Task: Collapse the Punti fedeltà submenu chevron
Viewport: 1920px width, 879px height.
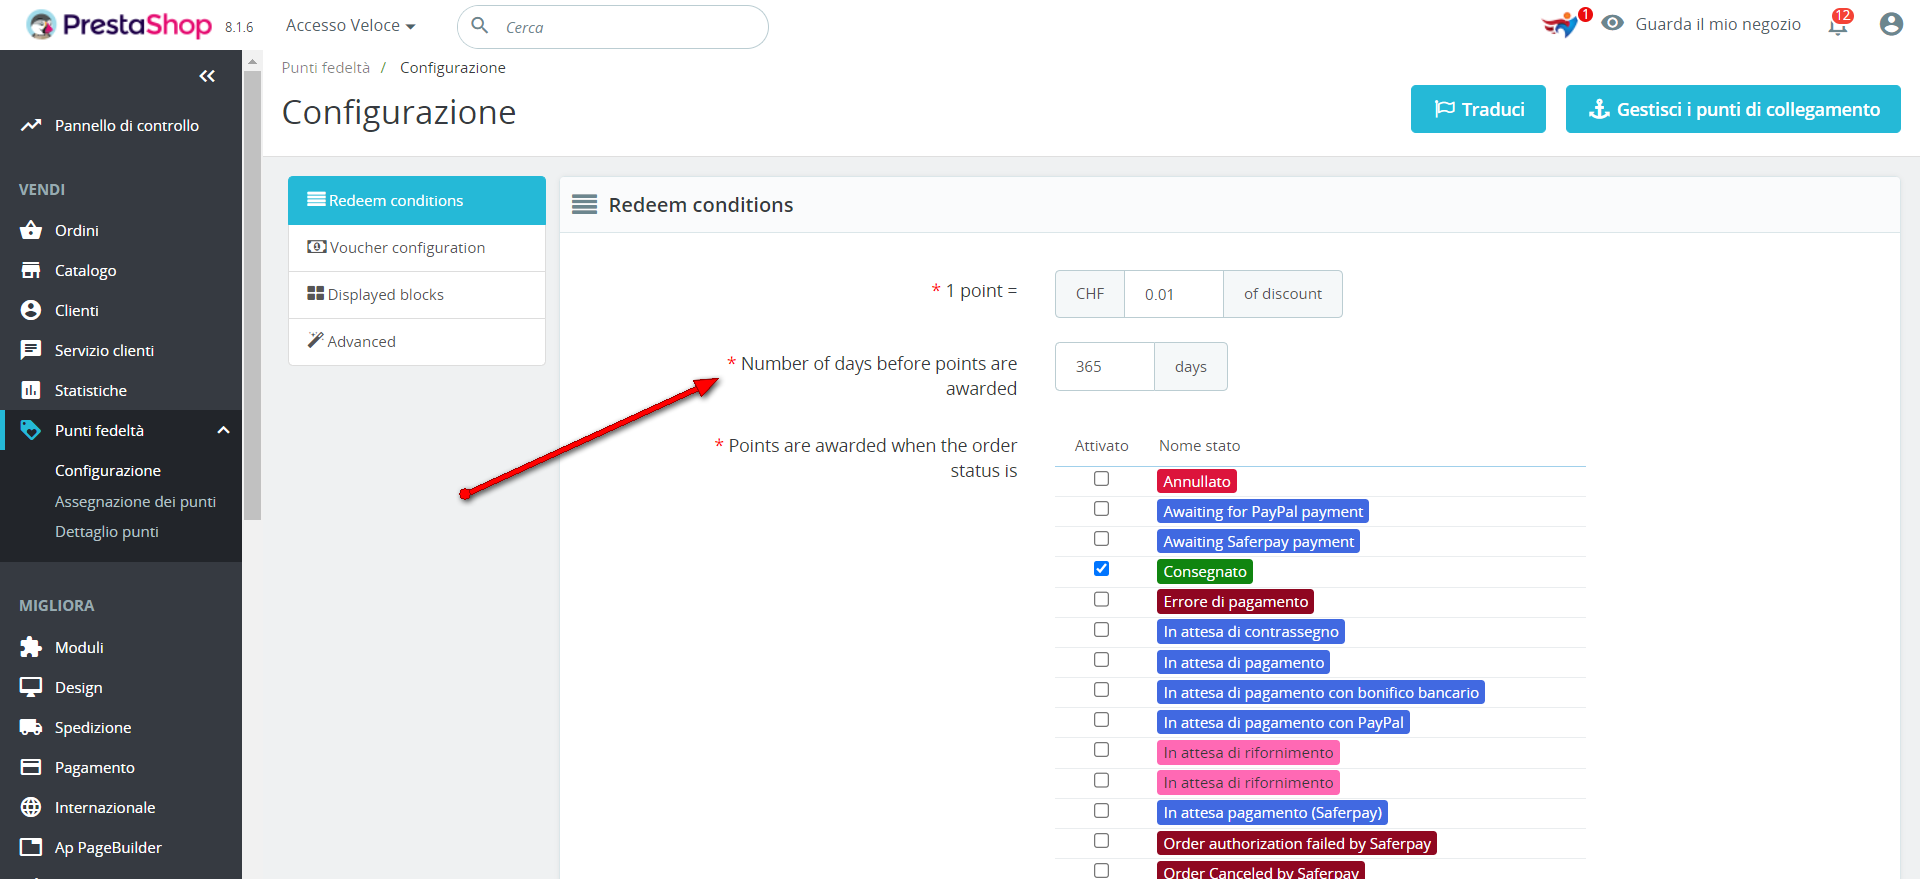Action: pyautogui.click(x=223, y=430)
